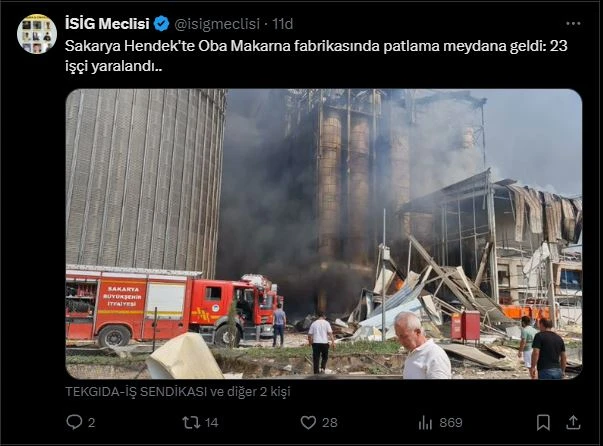Image resolution: width=603 pixels, height=446 pixels.
Task: Like the tweet with heart icon
Action: click(x=308, y=423)
